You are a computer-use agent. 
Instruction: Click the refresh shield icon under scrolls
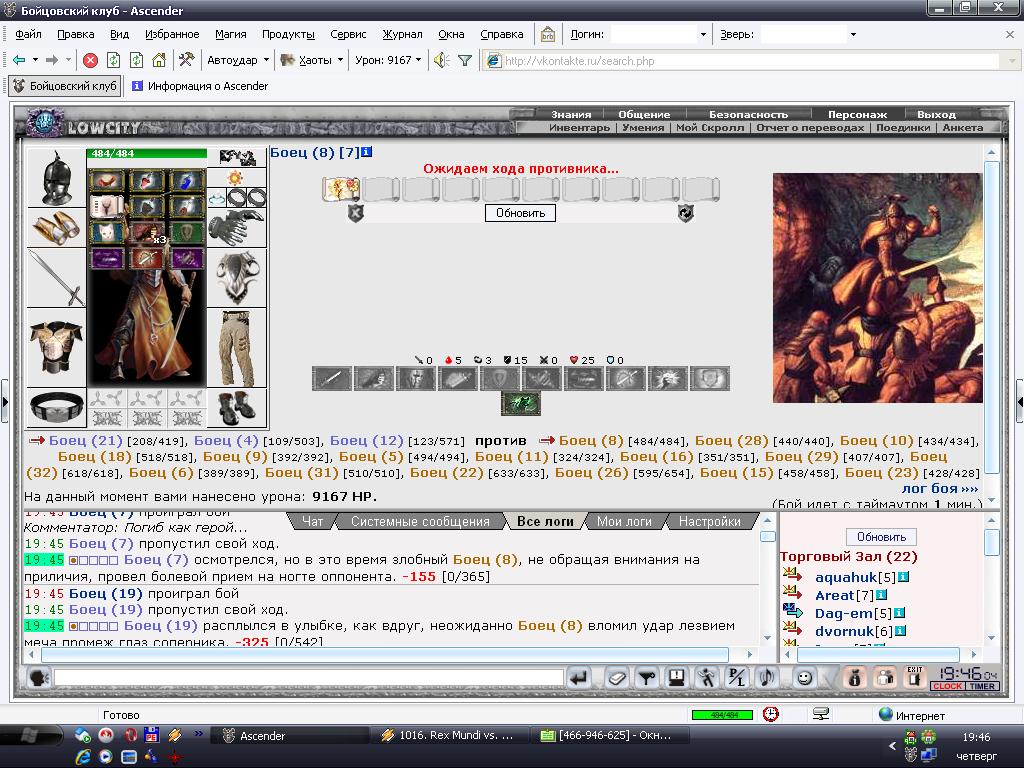point(685,213)
